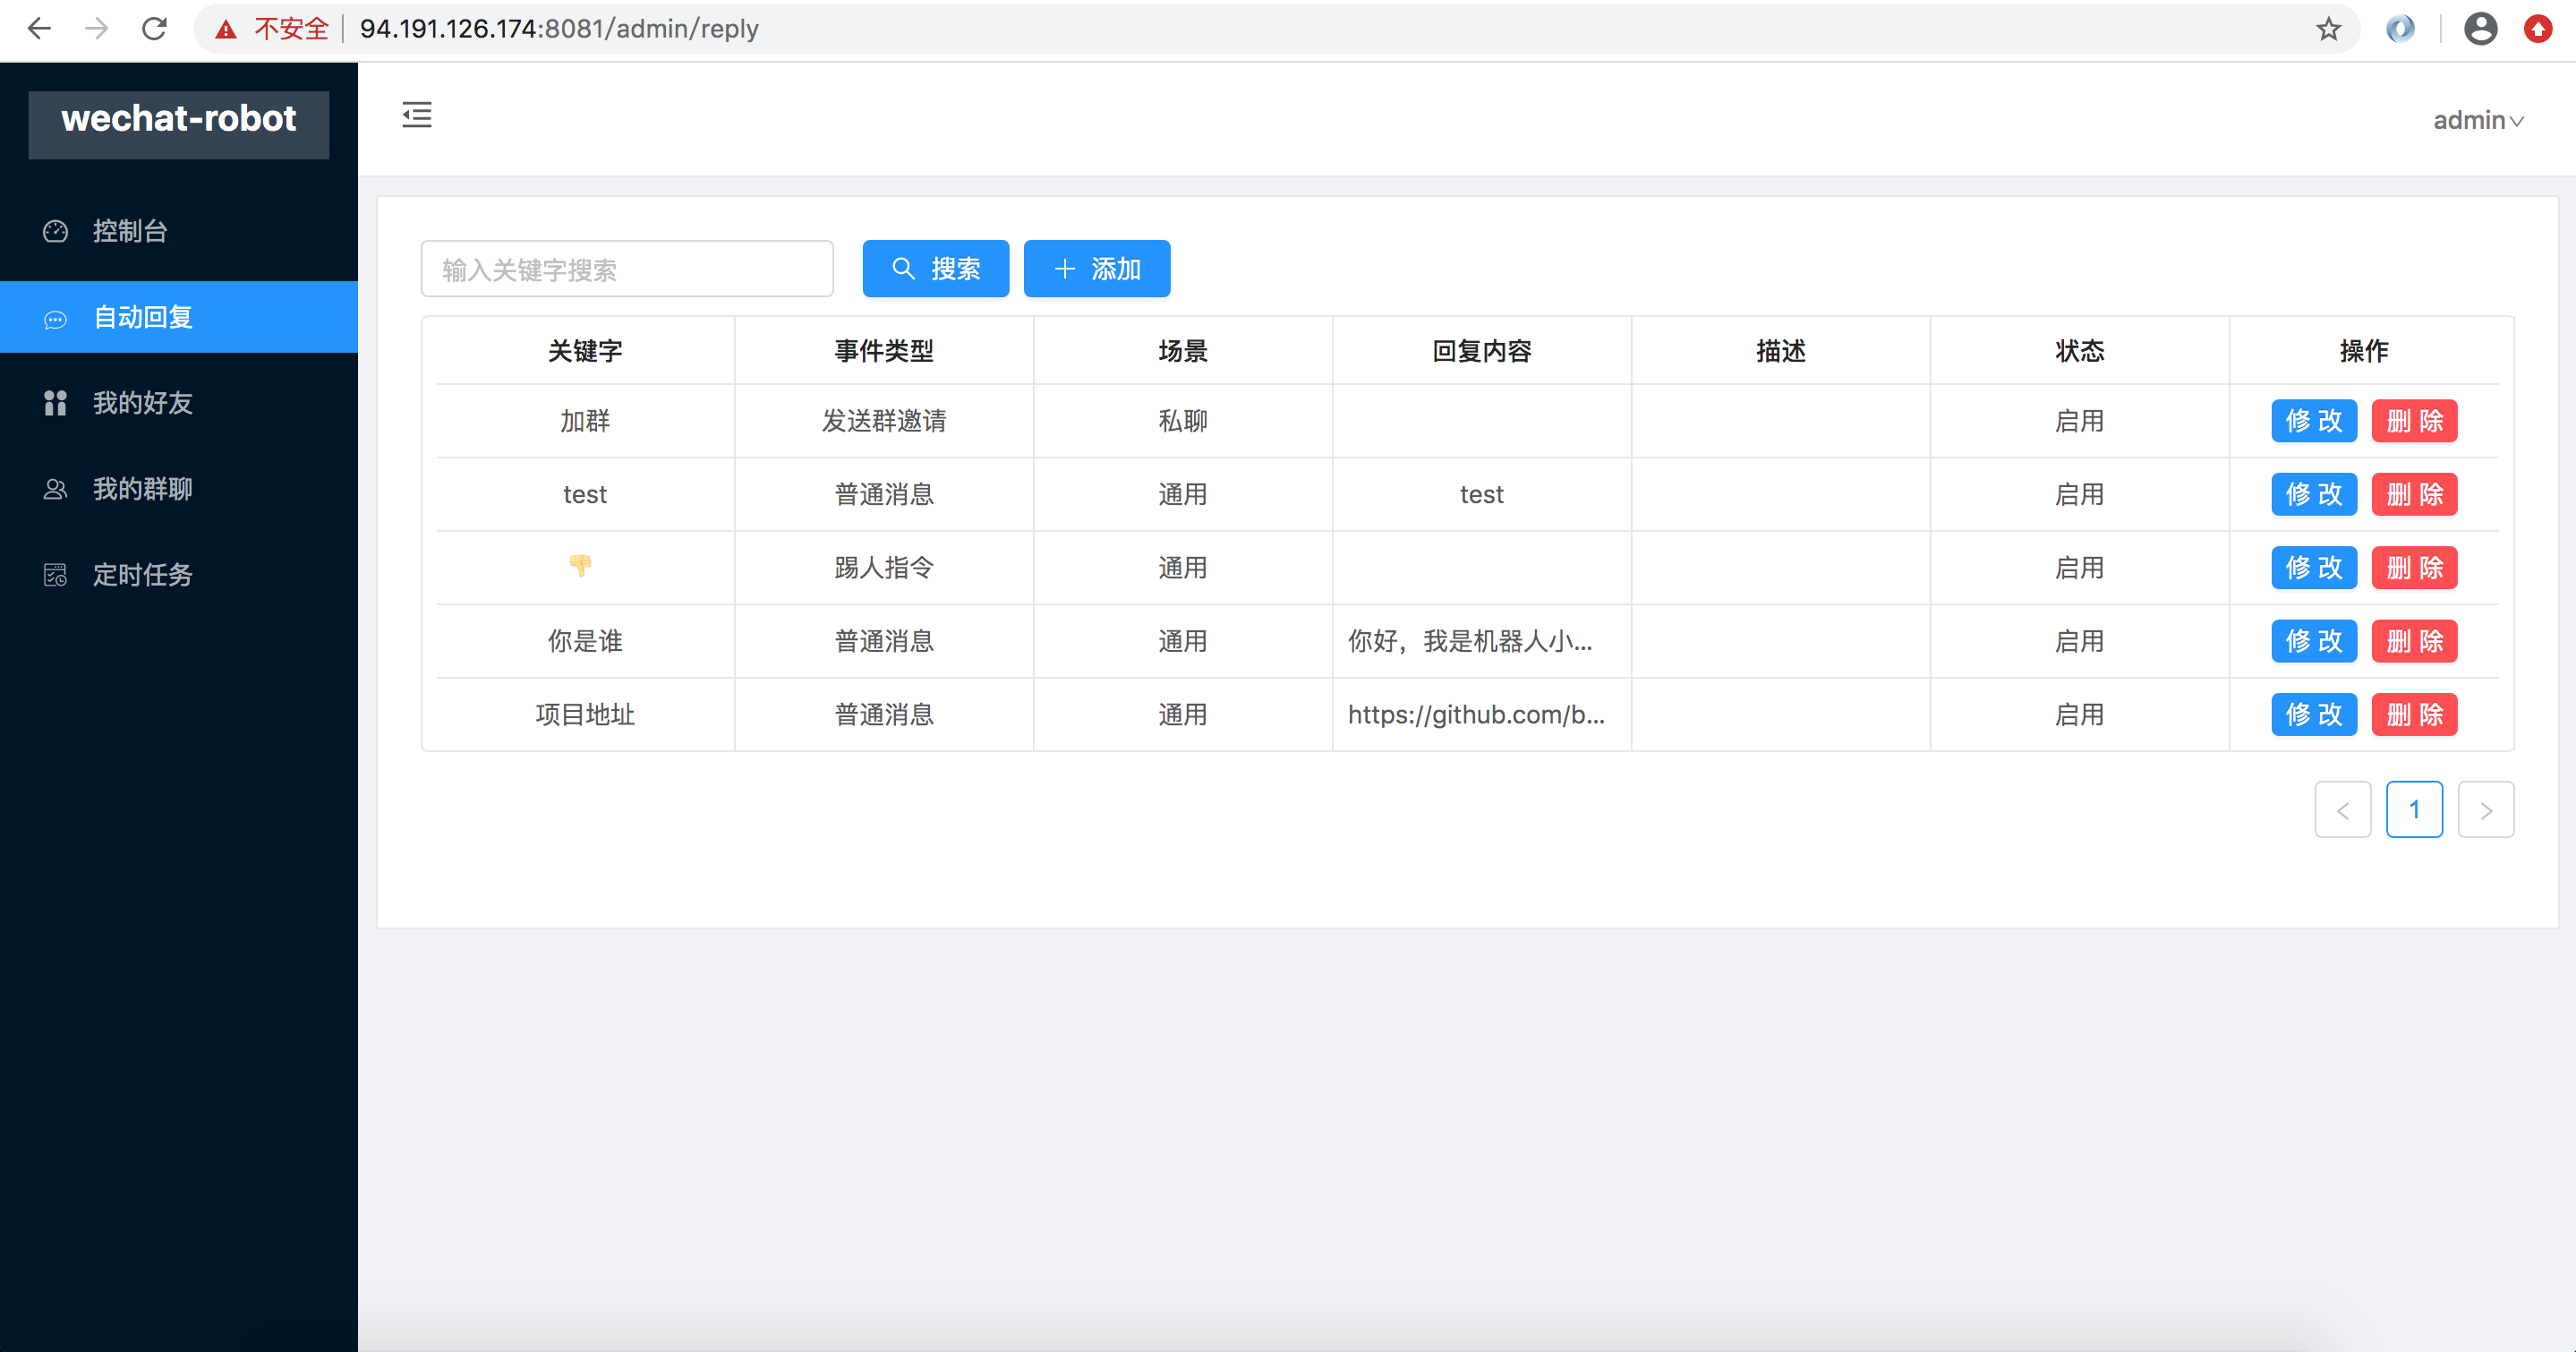Image resolution: width=2576 pixels, height=1352 pixels.
Task: Open the browser profile account icon
Action: 2480,29
